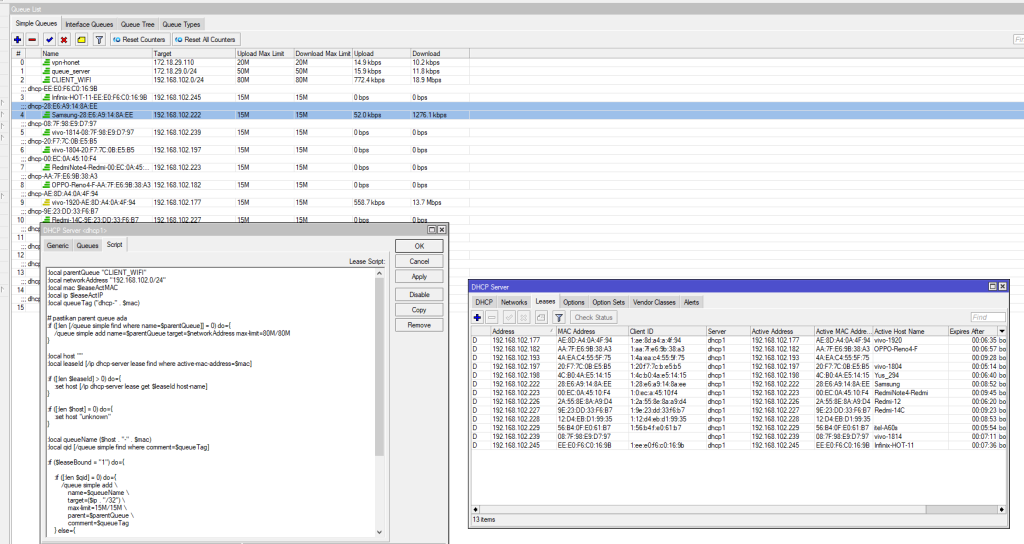Open the Queue Types tab
The image size is (1024, 544).
click(182, 24)
